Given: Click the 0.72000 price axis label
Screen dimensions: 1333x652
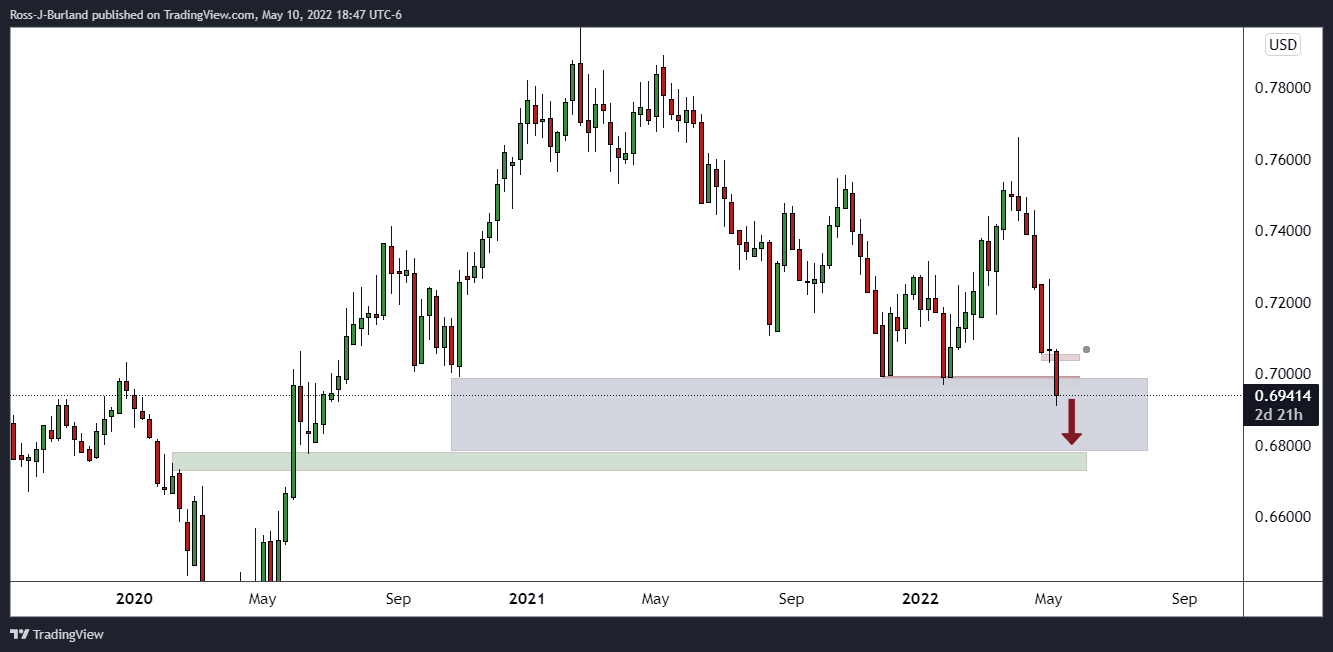Looking at the screenshot, I should (x=1284, y=302).
